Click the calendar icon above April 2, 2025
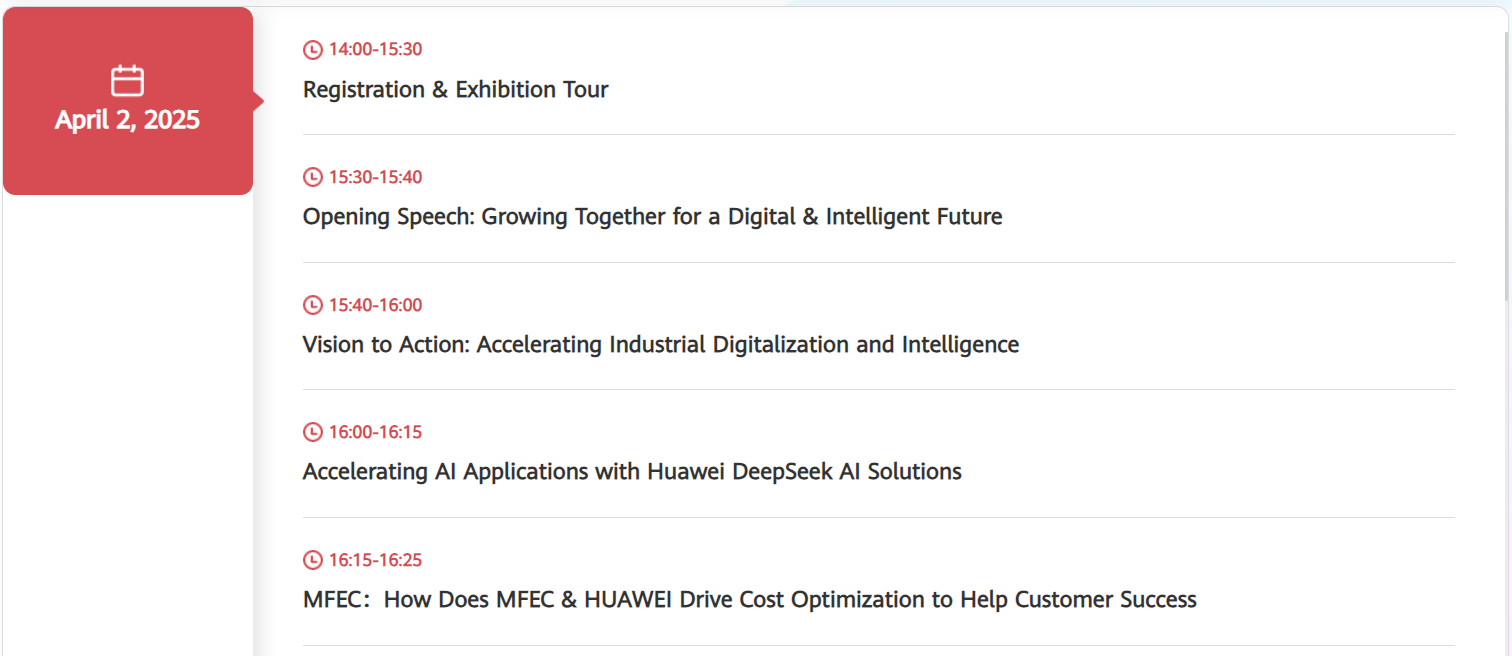1512x656 pixels. [x=128, y=81]
